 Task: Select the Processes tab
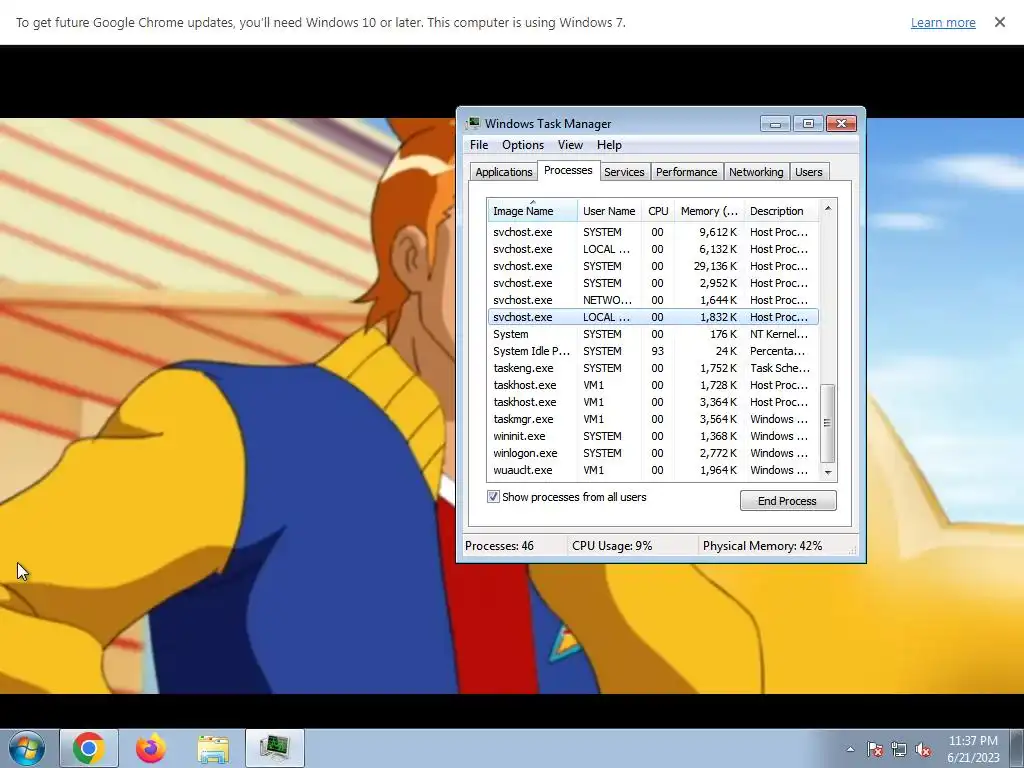click(568, 170)
